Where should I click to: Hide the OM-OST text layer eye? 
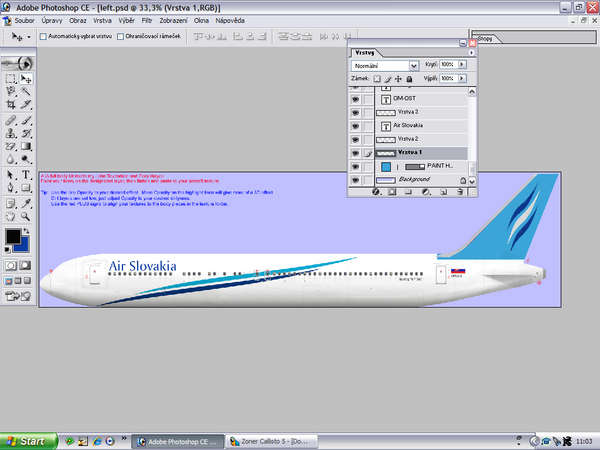point(355,99)
